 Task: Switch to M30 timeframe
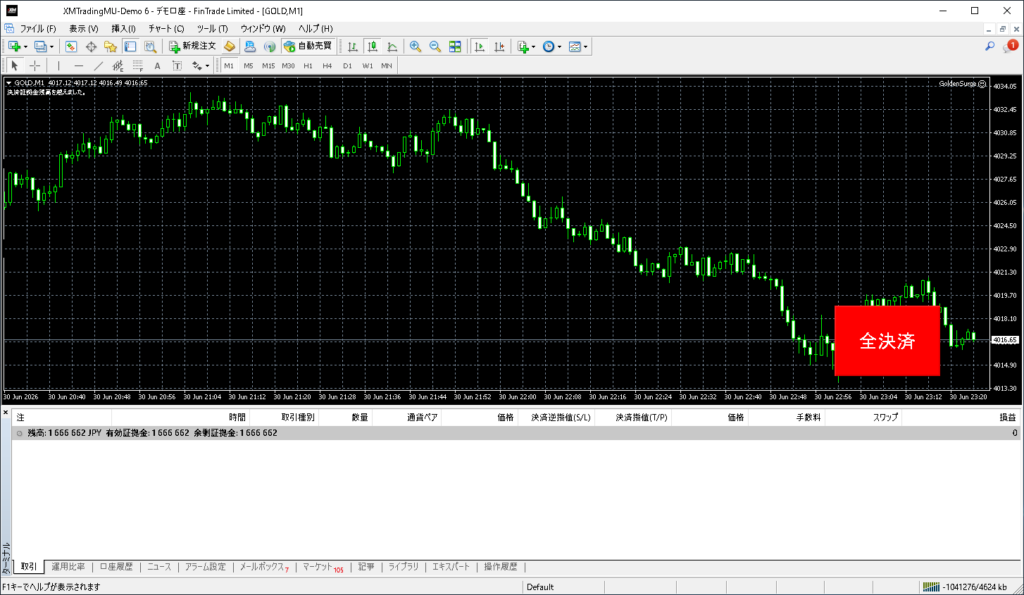coord(288,66)
